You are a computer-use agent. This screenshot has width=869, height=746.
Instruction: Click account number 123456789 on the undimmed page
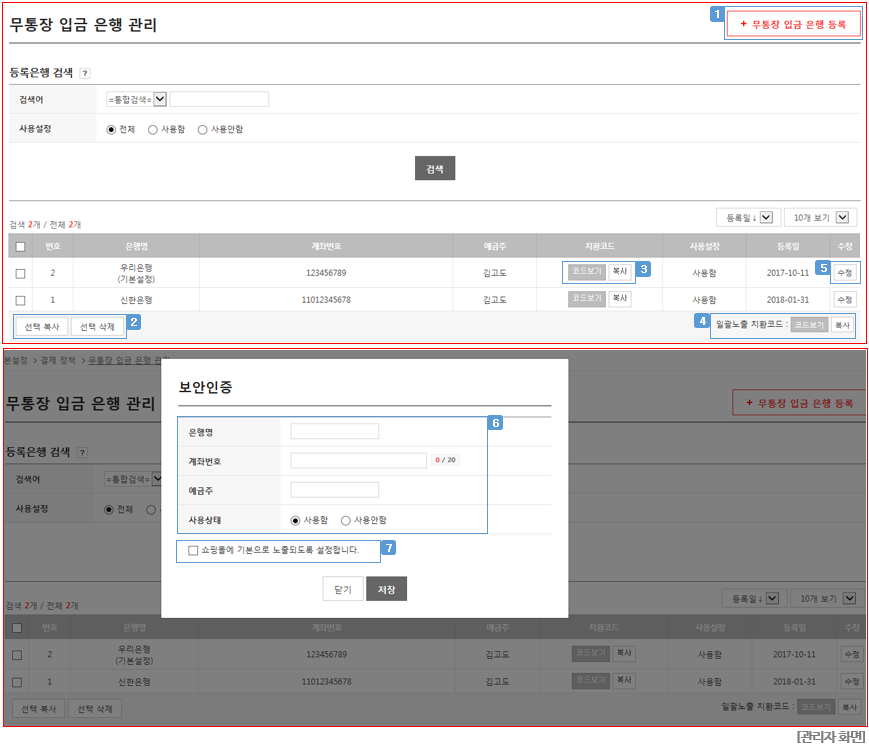click(326, 273)
